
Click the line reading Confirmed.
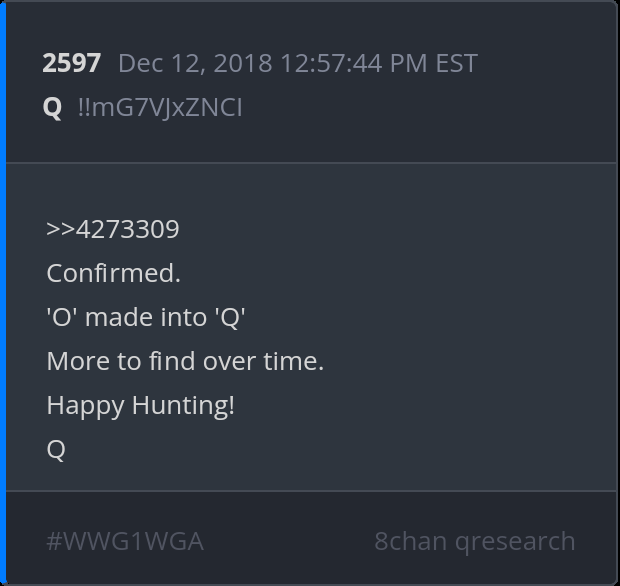(x=113, y=273)
